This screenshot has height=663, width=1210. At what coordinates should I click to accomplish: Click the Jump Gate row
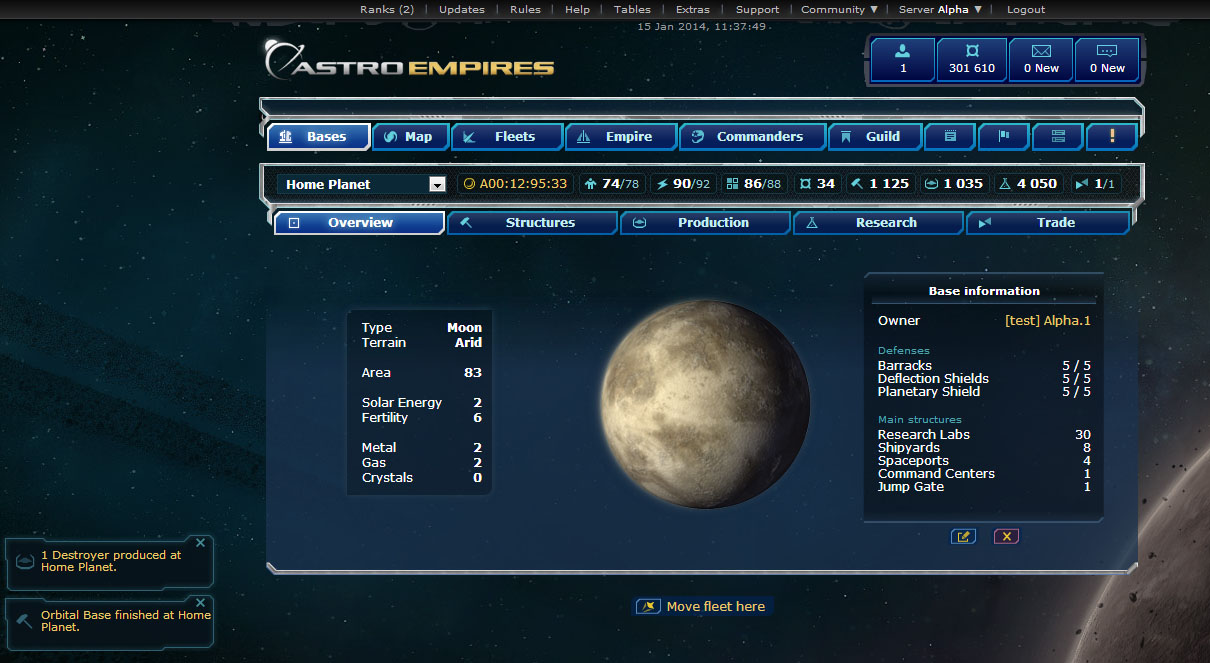click(x=984, y=487)
